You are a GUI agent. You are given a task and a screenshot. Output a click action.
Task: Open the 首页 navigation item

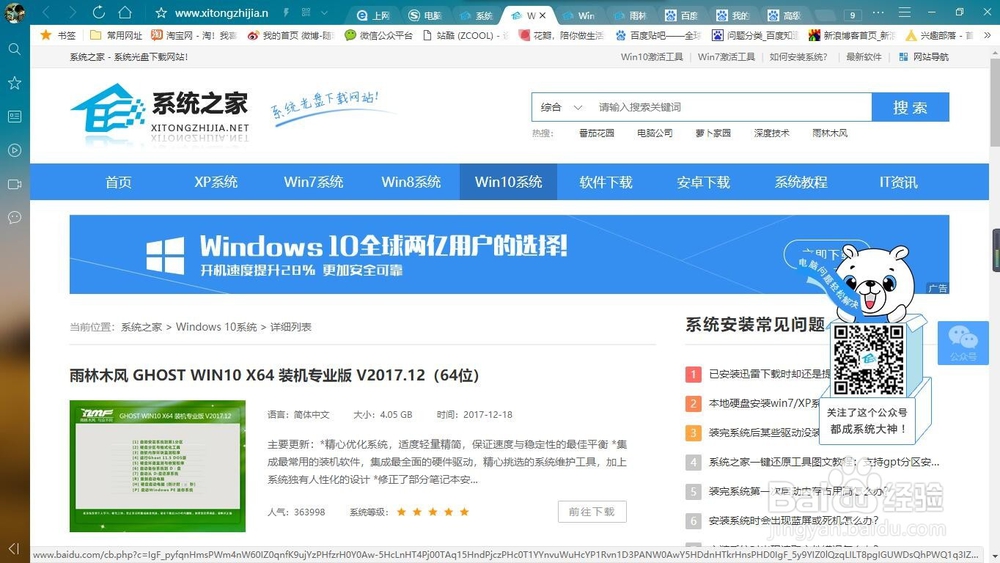coord(119,182)
